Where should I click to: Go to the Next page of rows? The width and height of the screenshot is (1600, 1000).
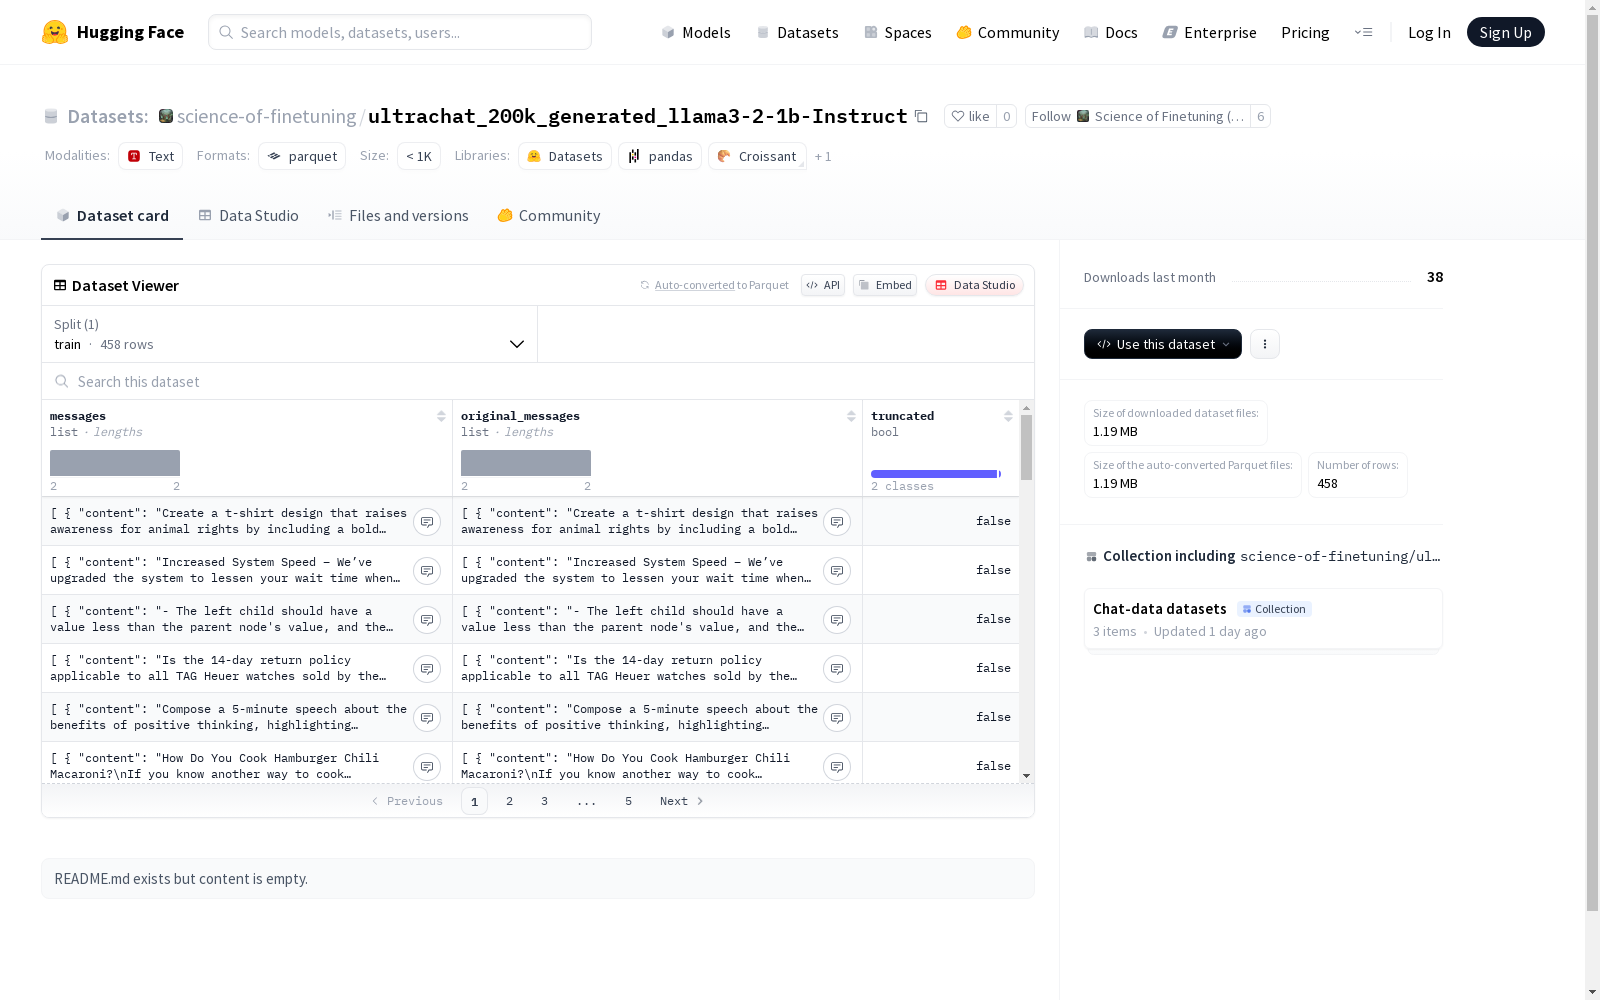(682, 801)
